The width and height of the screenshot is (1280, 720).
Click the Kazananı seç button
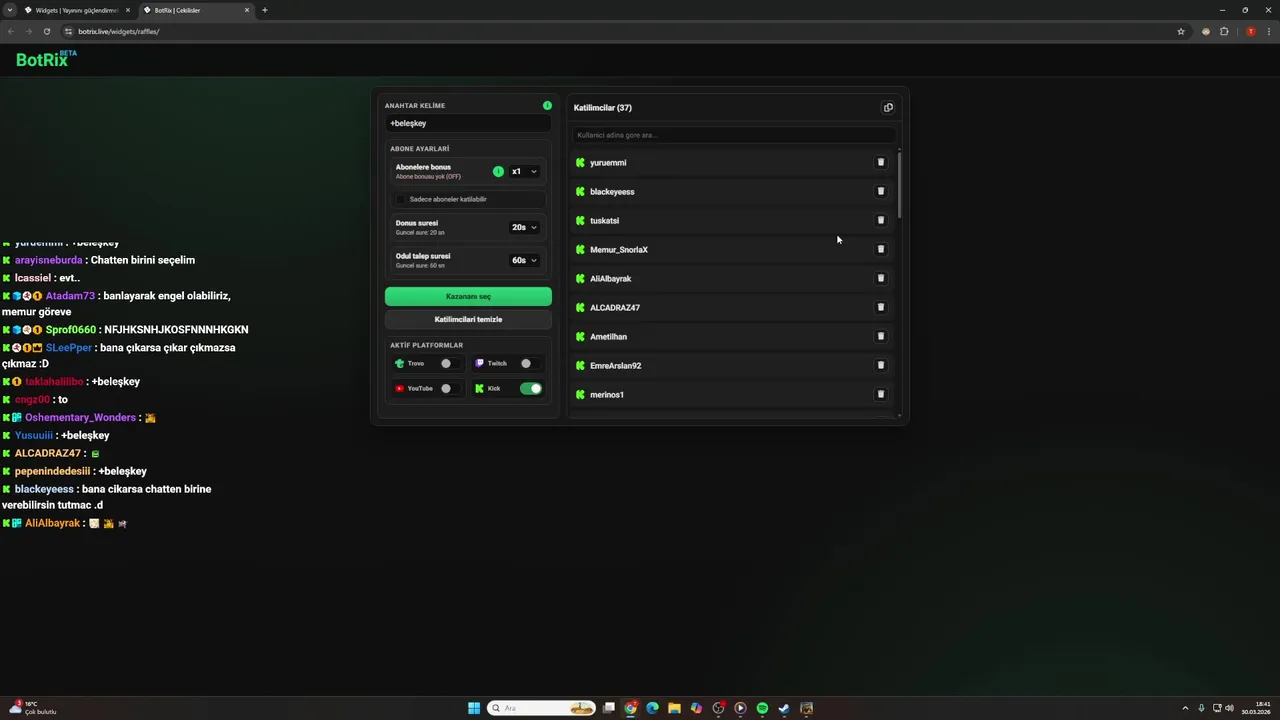(468, 296)
